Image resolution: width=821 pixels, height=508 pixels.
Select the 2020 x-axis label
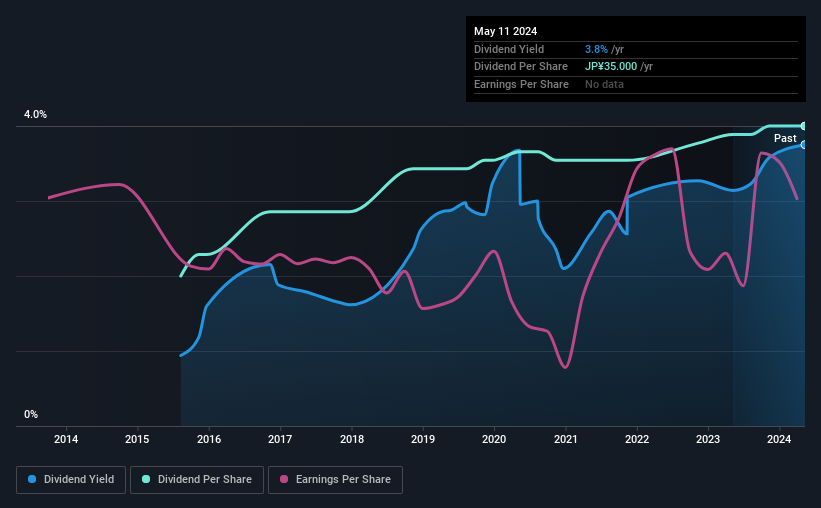click(x=494, y=439)
